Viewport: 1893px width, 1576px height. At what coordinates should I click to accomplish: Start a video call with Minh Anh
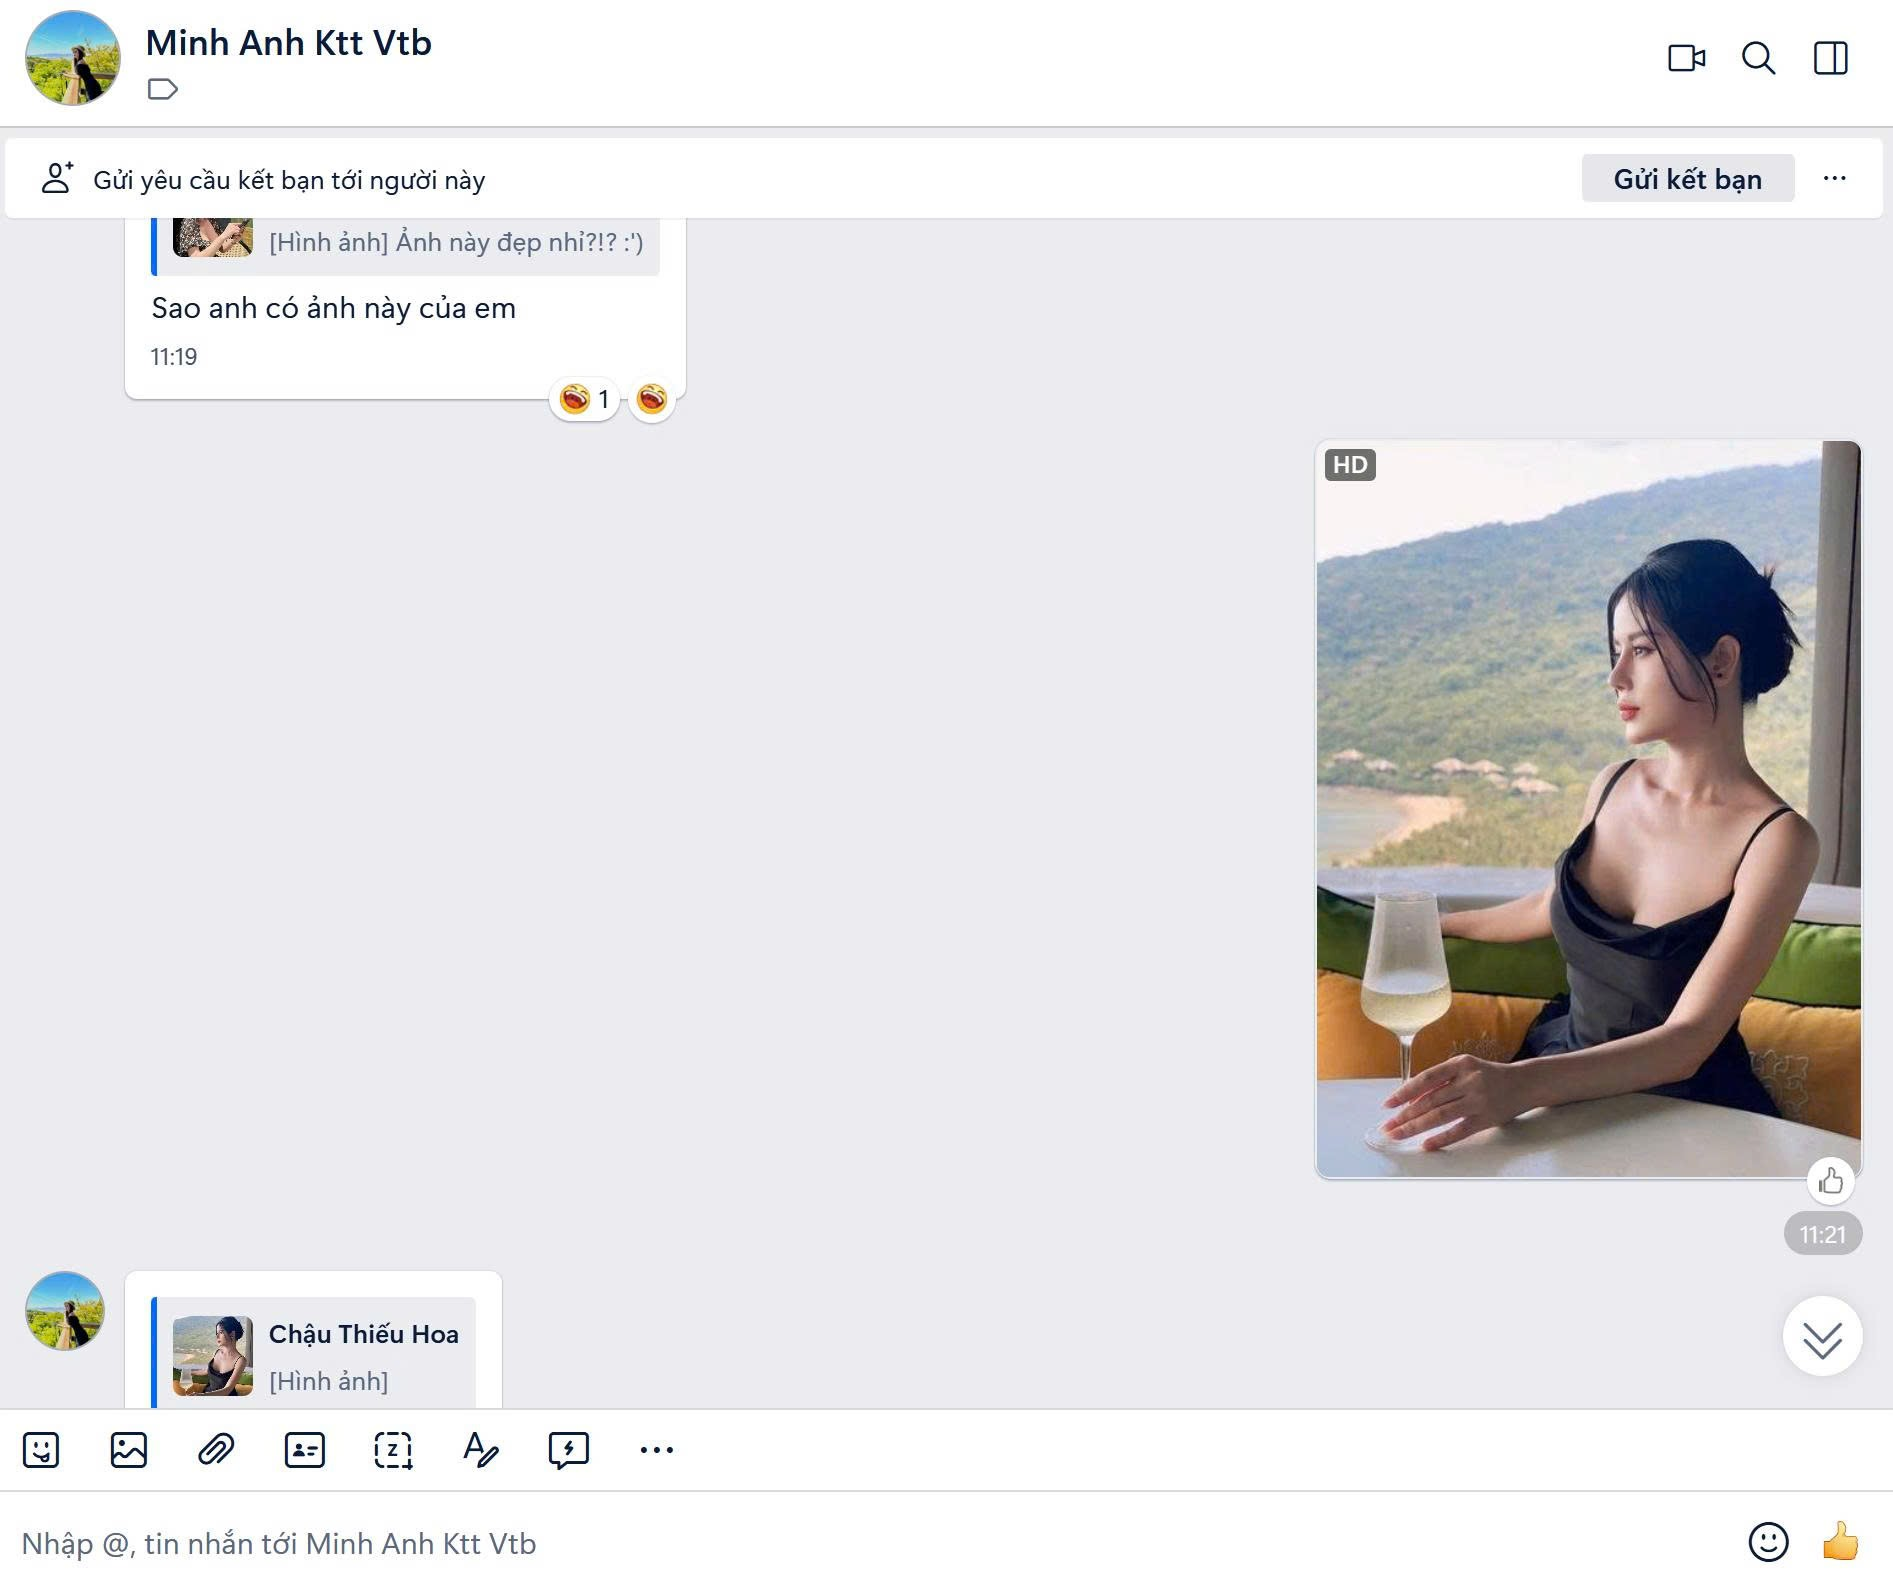[1686, 58]
